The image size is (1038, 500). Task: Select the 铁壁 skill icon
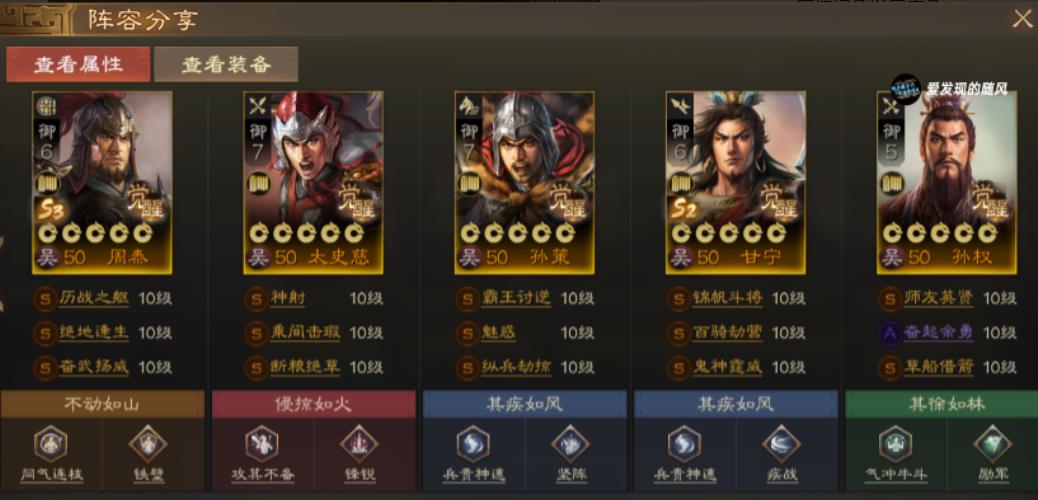148,444
